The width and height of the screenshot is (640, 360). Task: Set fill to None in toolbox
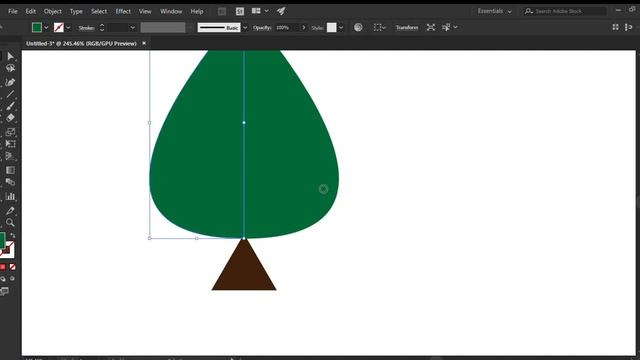tap(13, 267)
